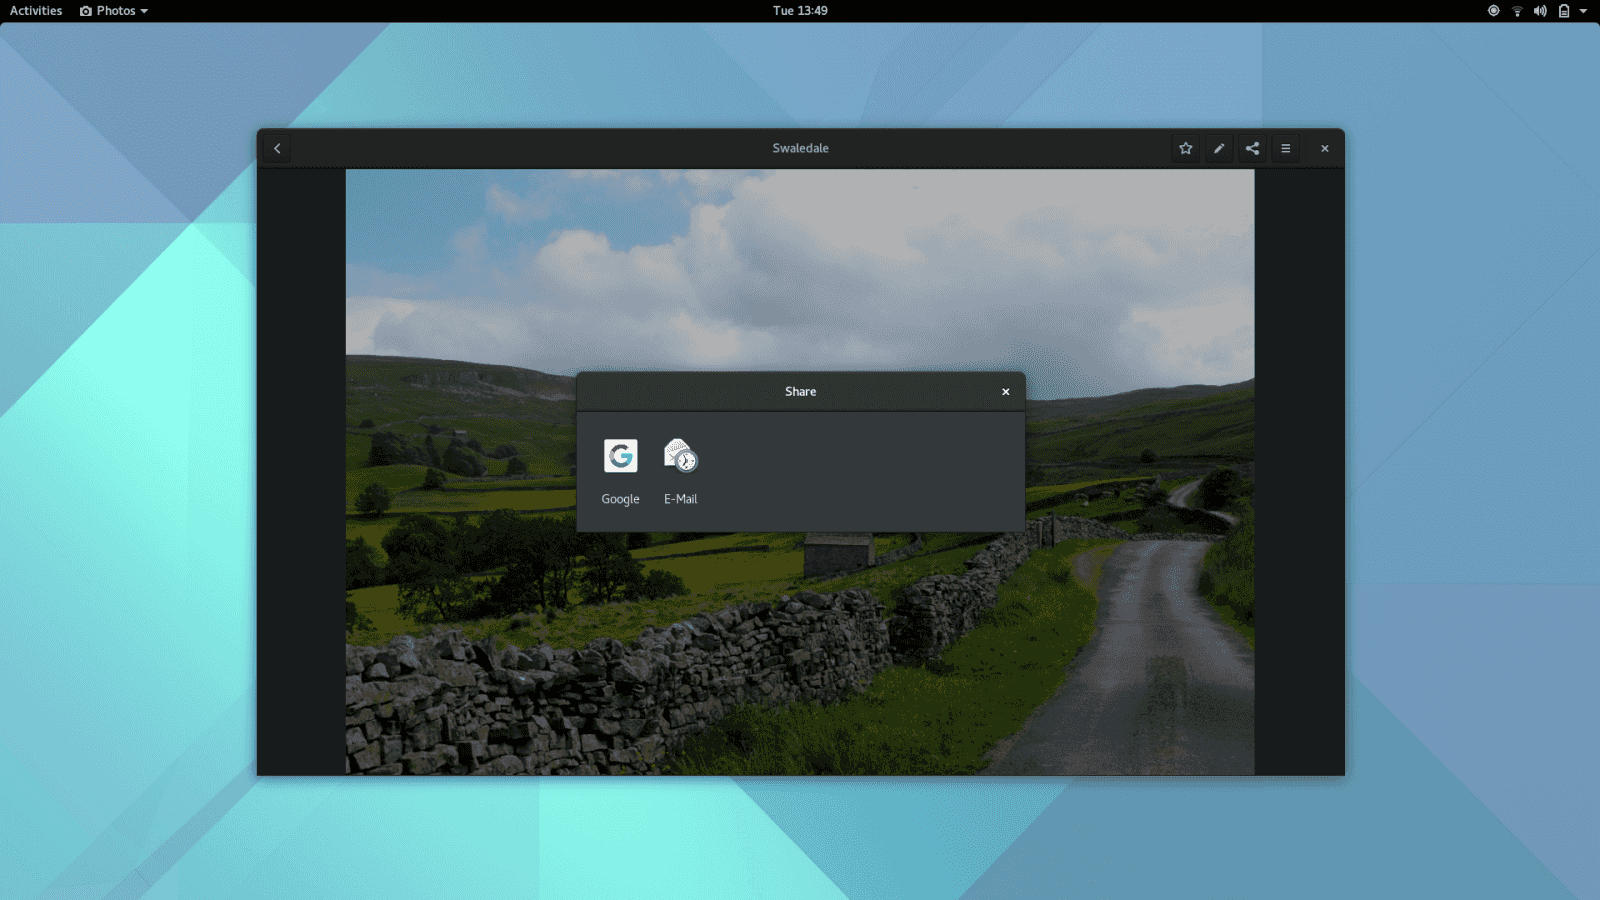Share the photo via Google
Viewport: 1600px width, 900px height.
tap(620, 462)
